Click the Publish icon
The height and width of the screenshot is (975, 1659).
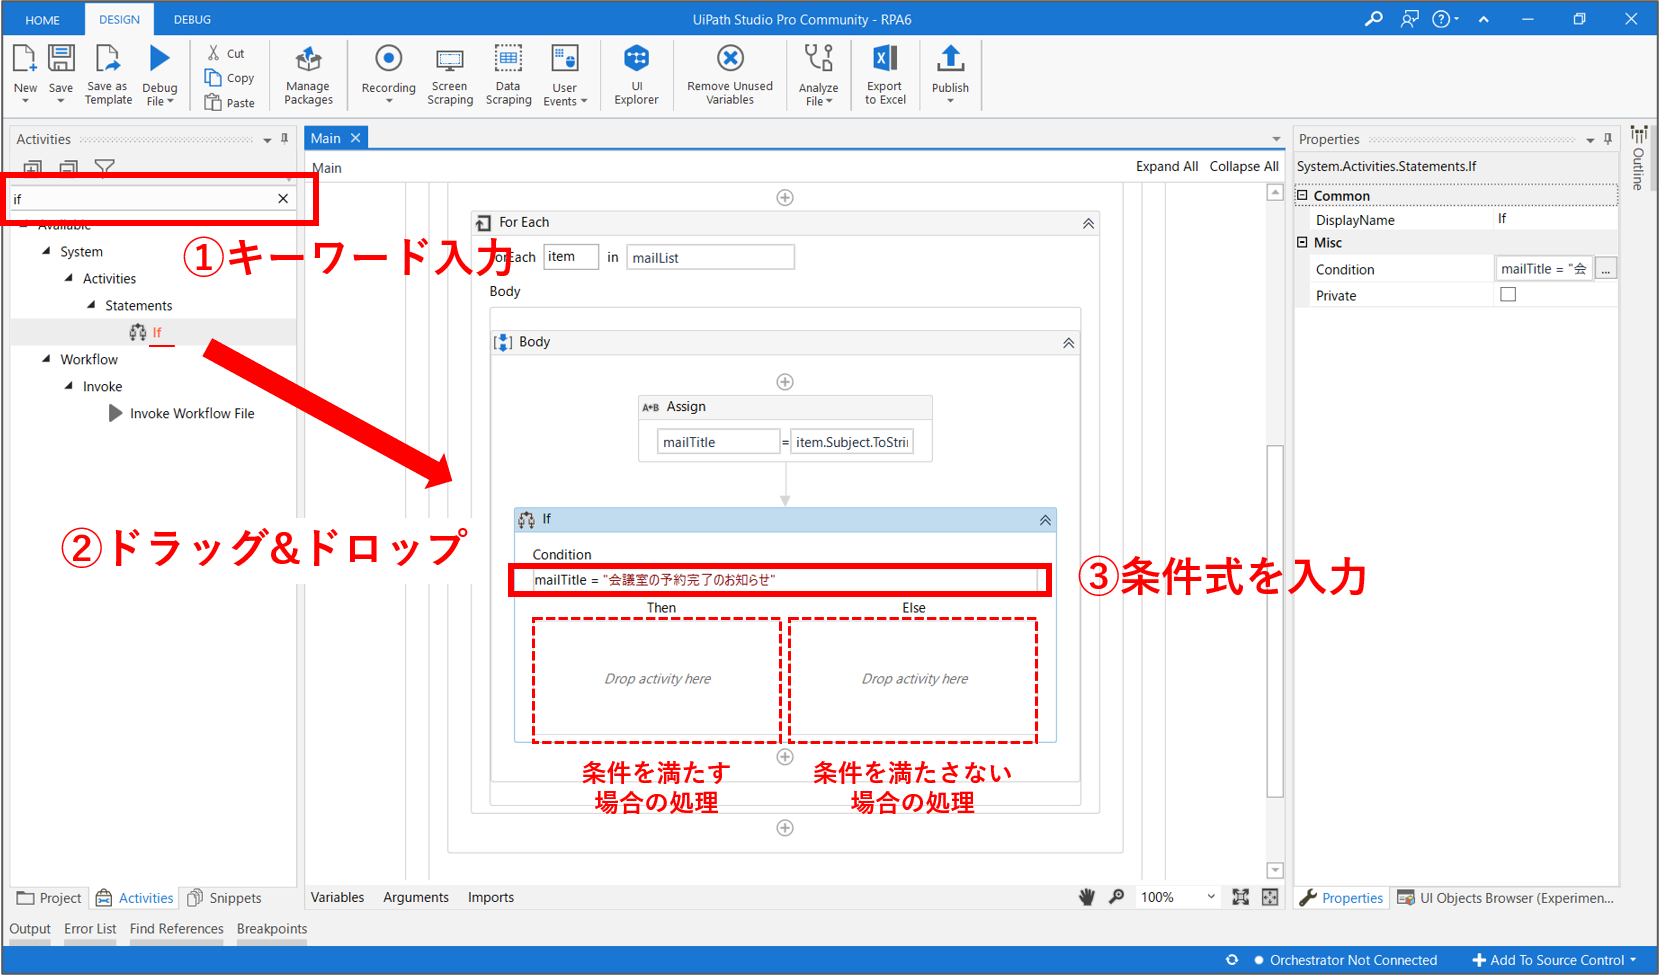tap(950, 60)
